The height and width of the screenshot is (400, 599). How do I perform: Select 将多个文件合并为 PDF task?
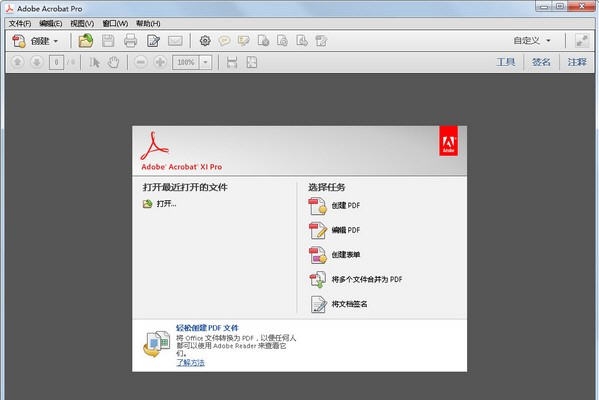tap(367, 279)
